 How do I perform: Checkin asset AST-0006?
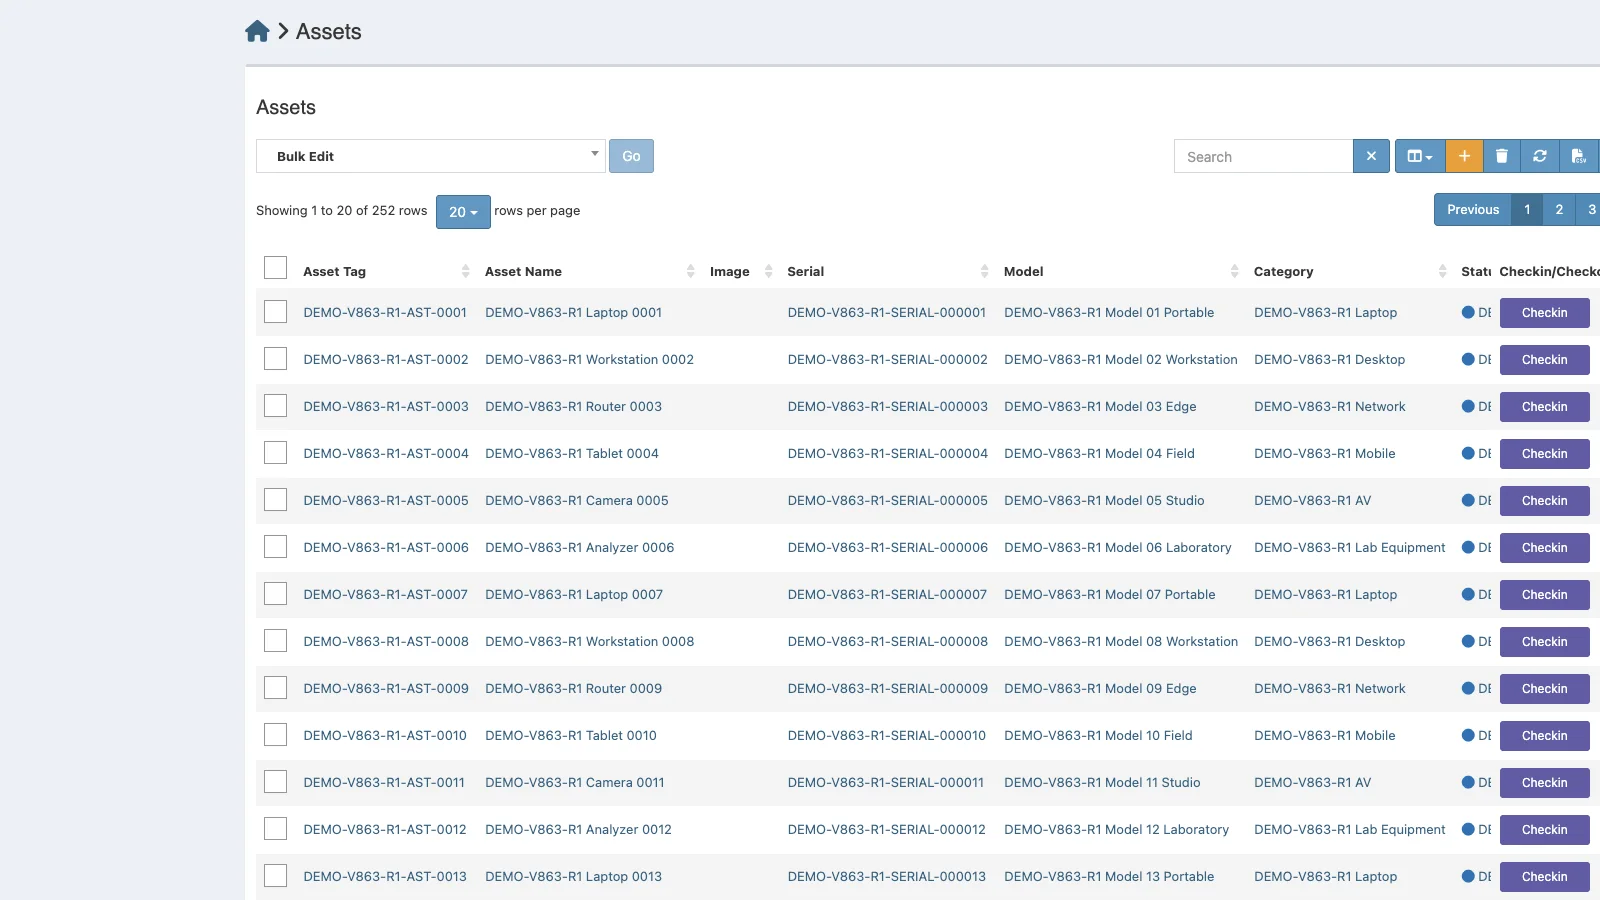click(x=1544, y=548)
